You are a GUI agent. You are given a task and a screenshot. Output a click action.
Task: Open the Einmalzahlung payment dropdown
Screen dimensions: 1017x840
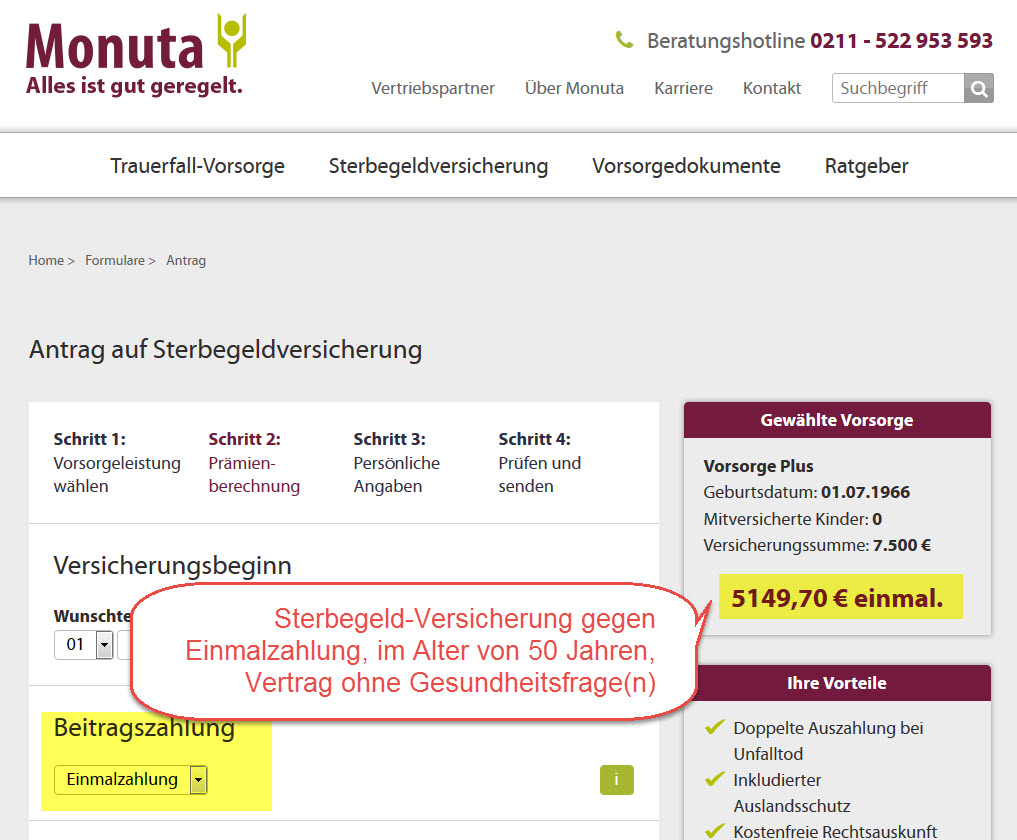point(130,780)
